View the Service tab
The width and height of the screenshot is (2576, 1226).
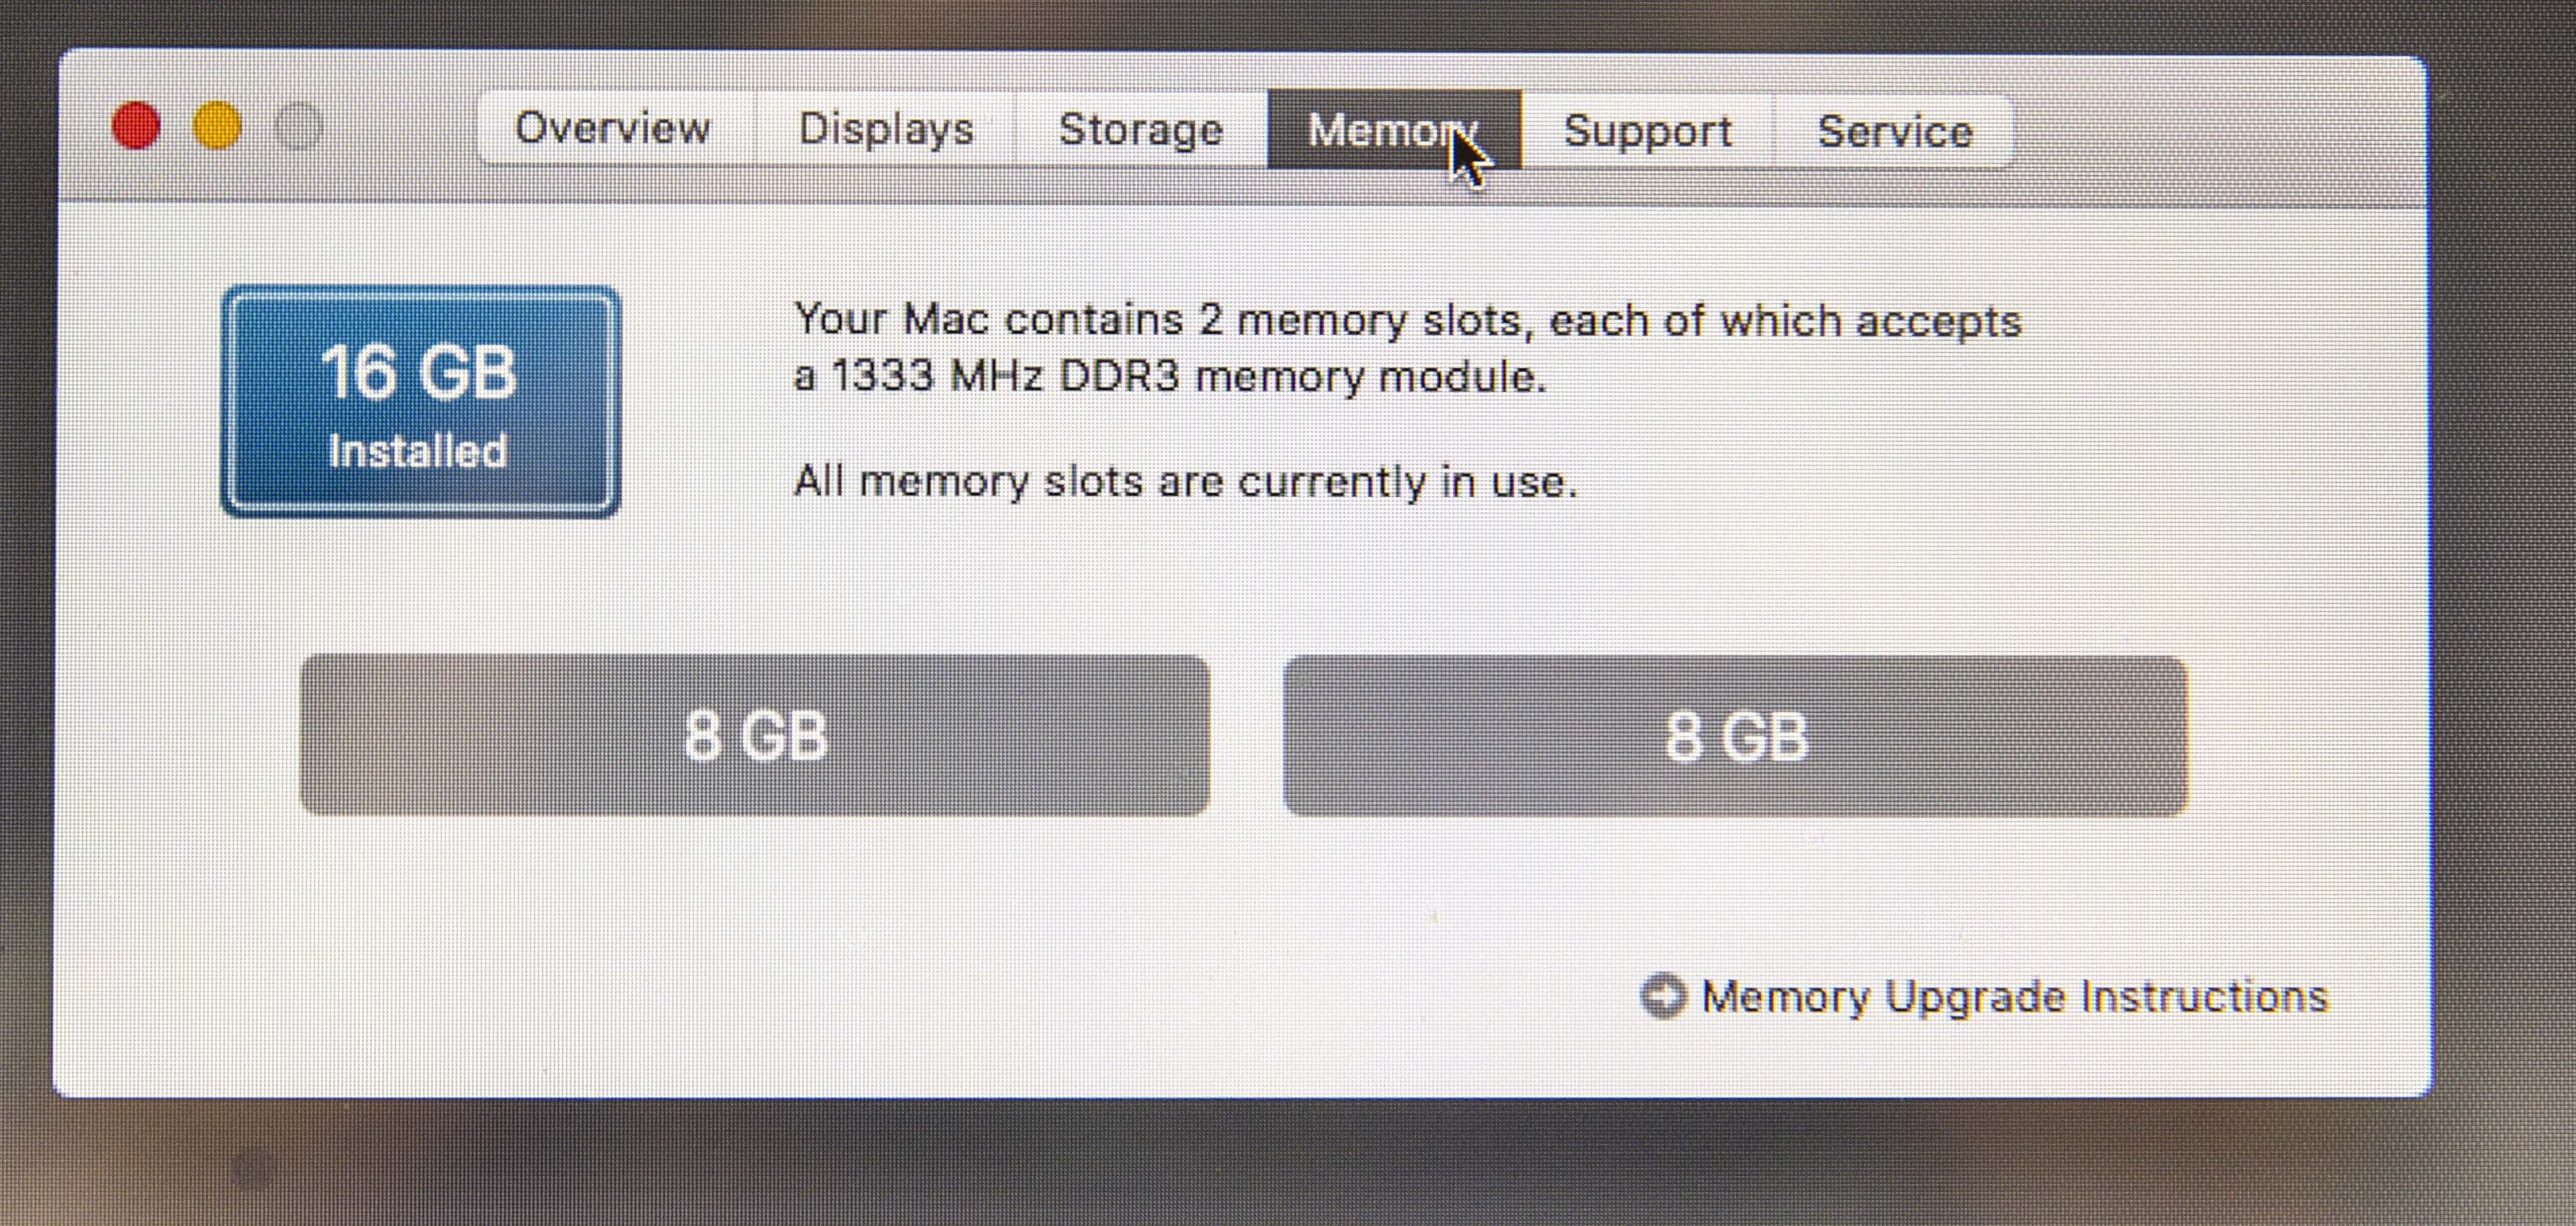1894,132
